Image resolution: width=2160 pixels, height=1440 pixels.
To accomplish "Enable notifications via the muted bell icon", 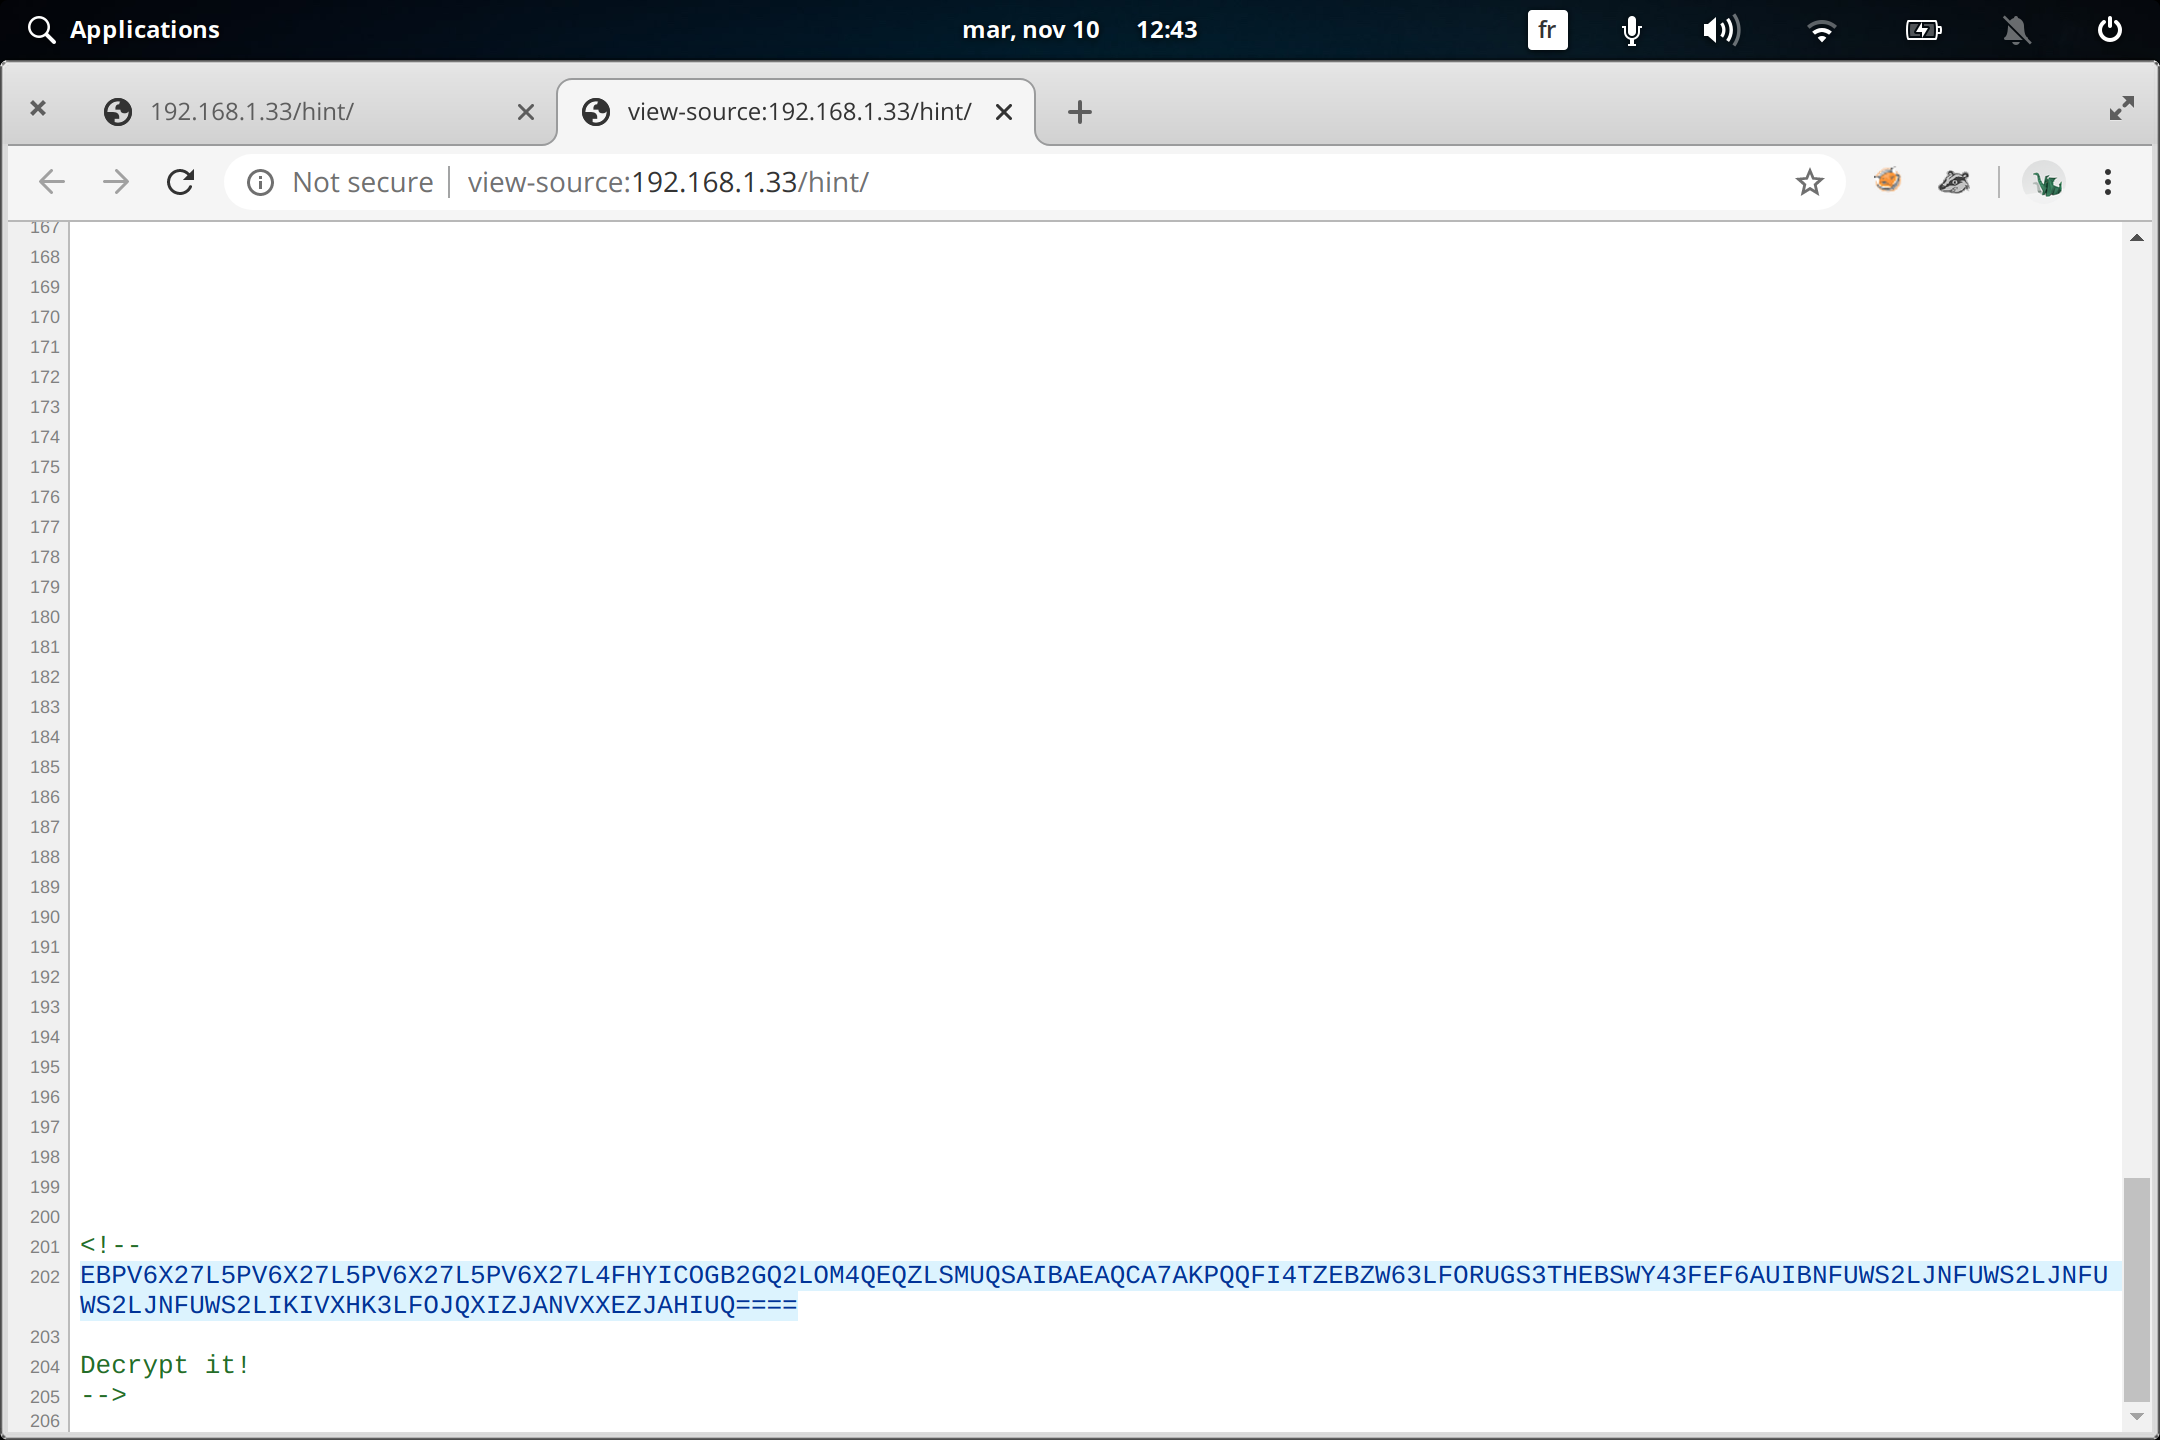I will coord(2016,29).
